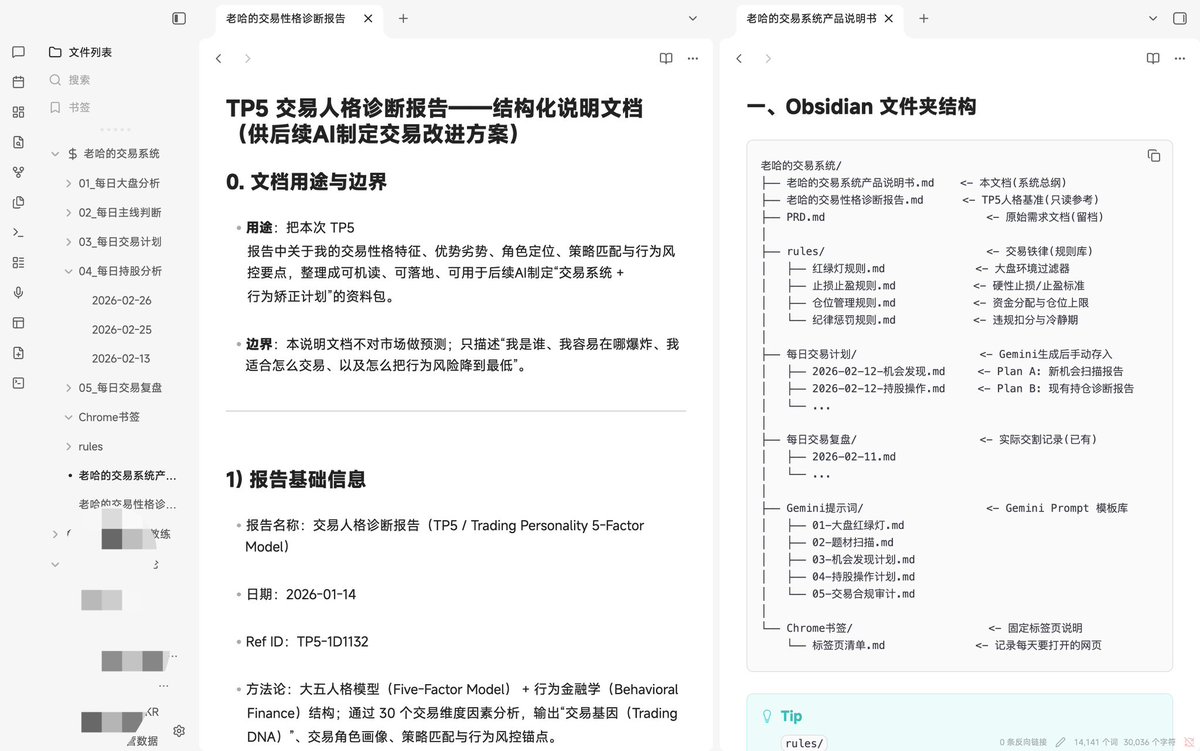Close the 老哈的交易系统产品说明书 tab
Image resolution: width=1200 pixels, height=751 pixels.
click(888, 18)
